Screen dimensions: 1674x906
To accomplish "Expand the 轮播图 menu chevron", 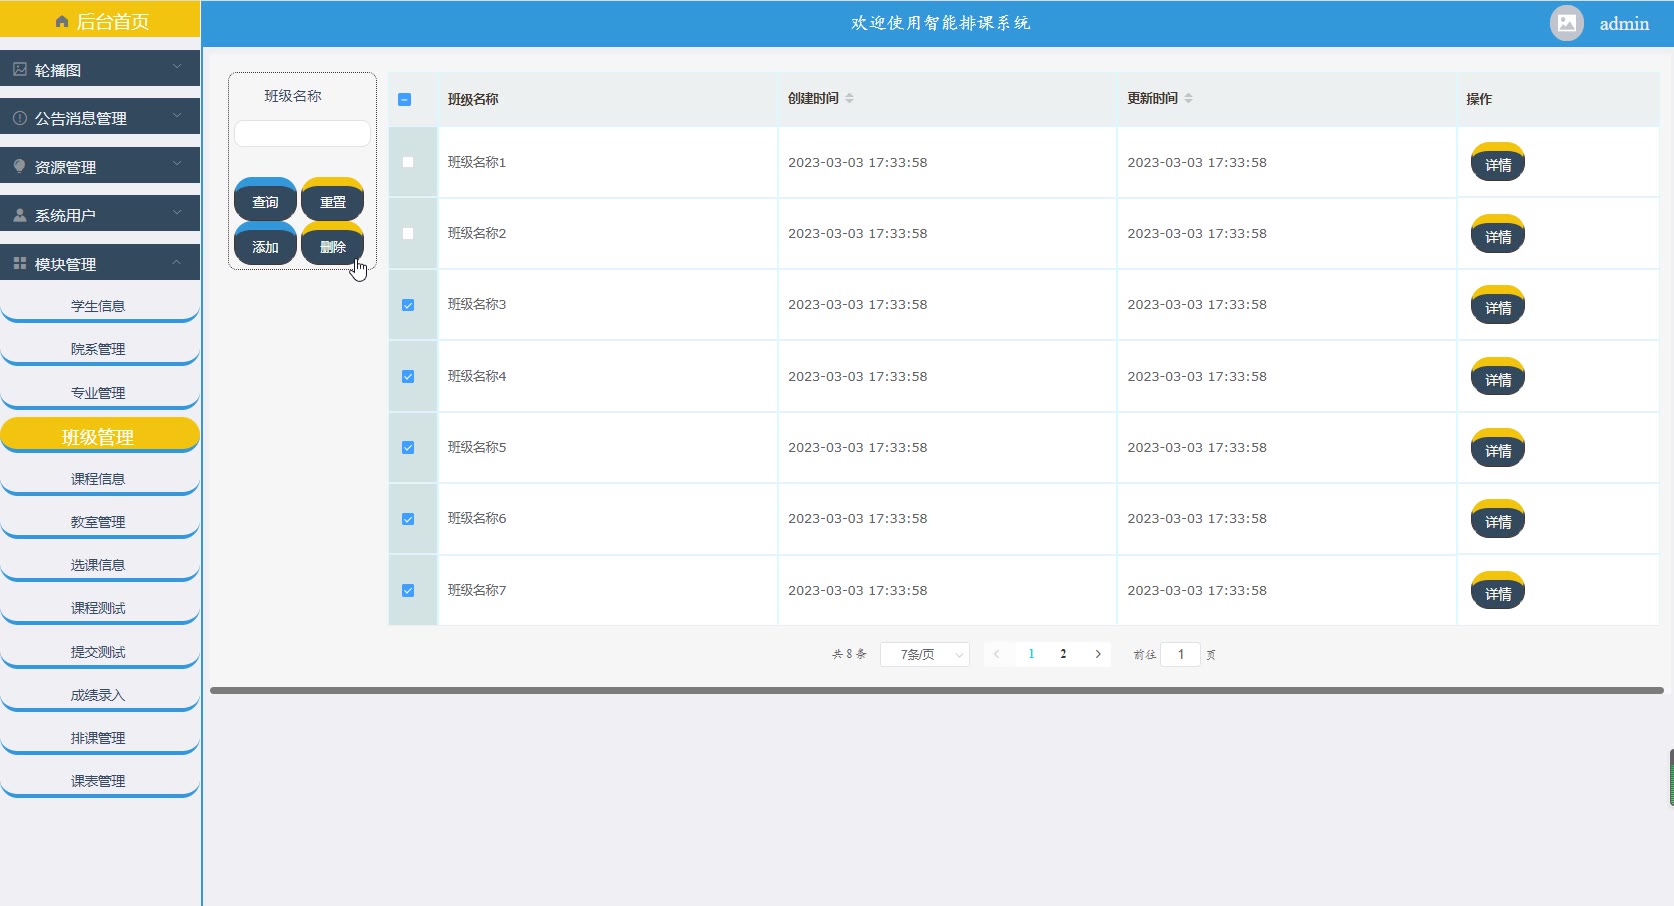I will tap(177, 67).
